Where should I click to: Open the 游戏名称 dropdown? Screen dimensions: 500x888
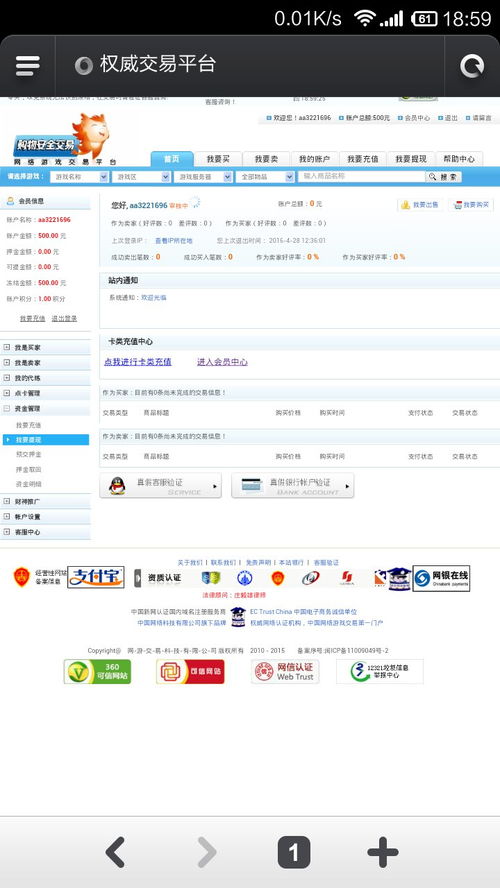point(79,177)
